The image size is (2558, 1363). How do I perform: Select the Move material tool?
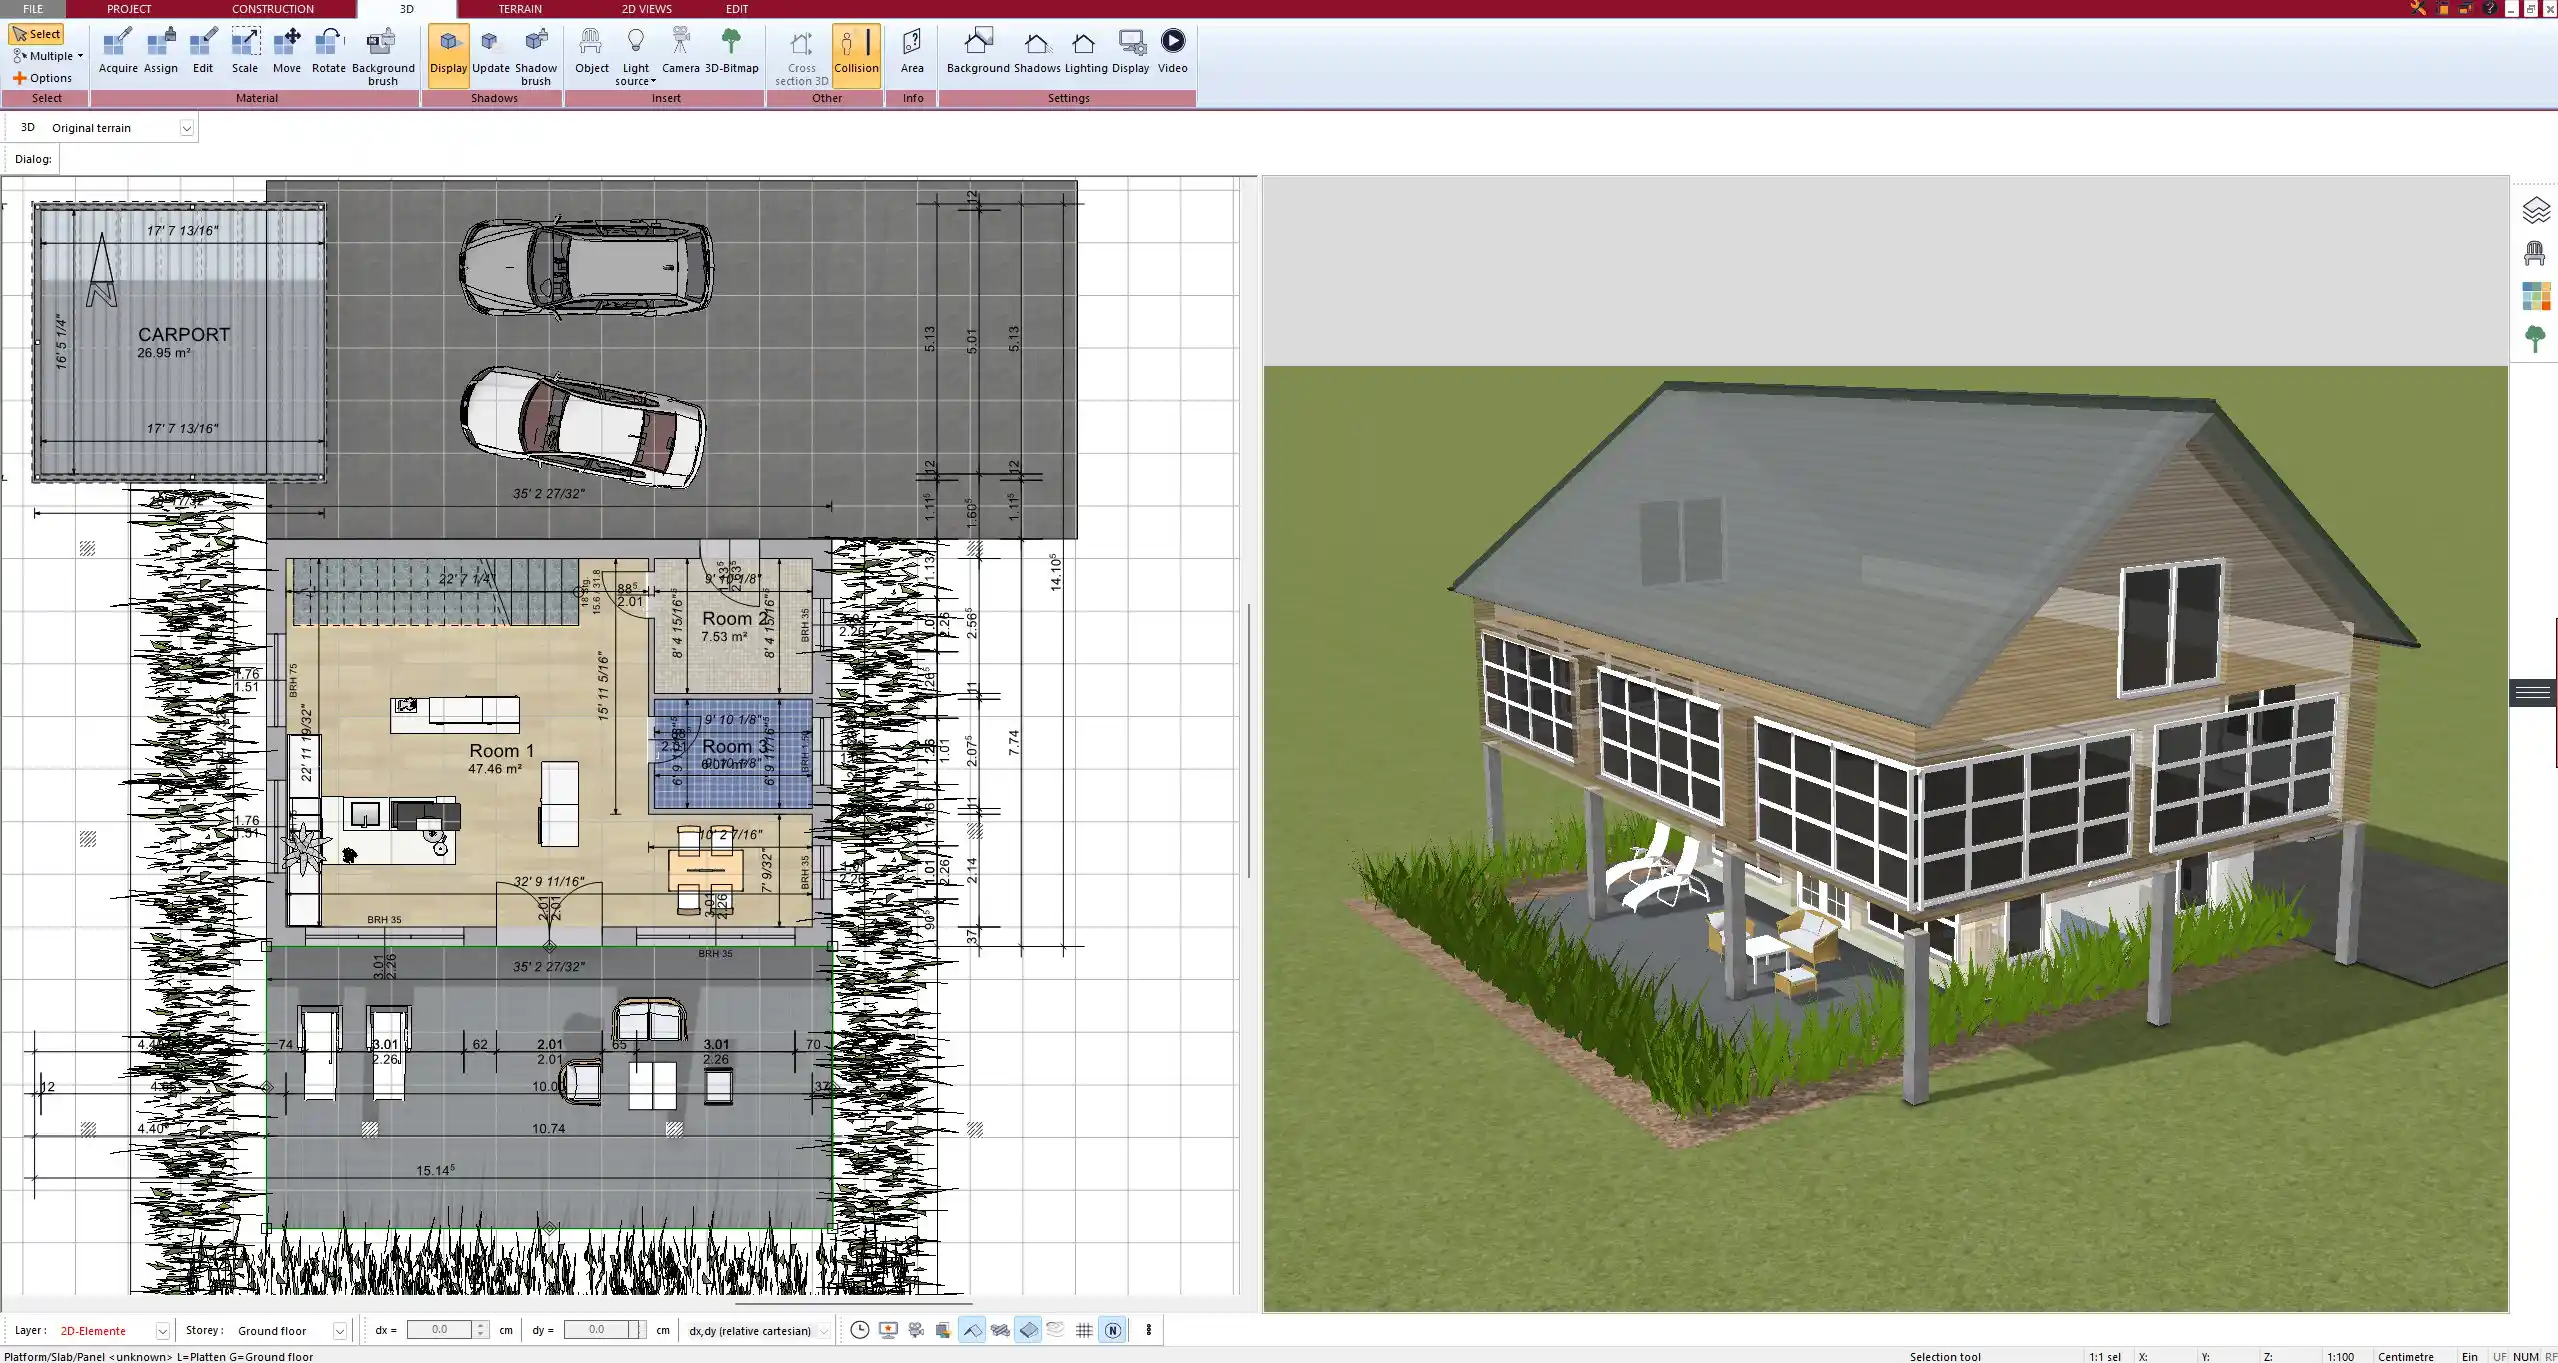tap(287, 52)
